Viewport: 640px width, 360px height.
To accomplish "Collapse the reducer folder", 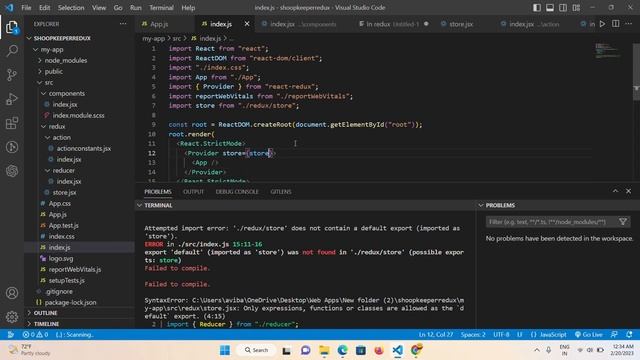I will (63, 170).
